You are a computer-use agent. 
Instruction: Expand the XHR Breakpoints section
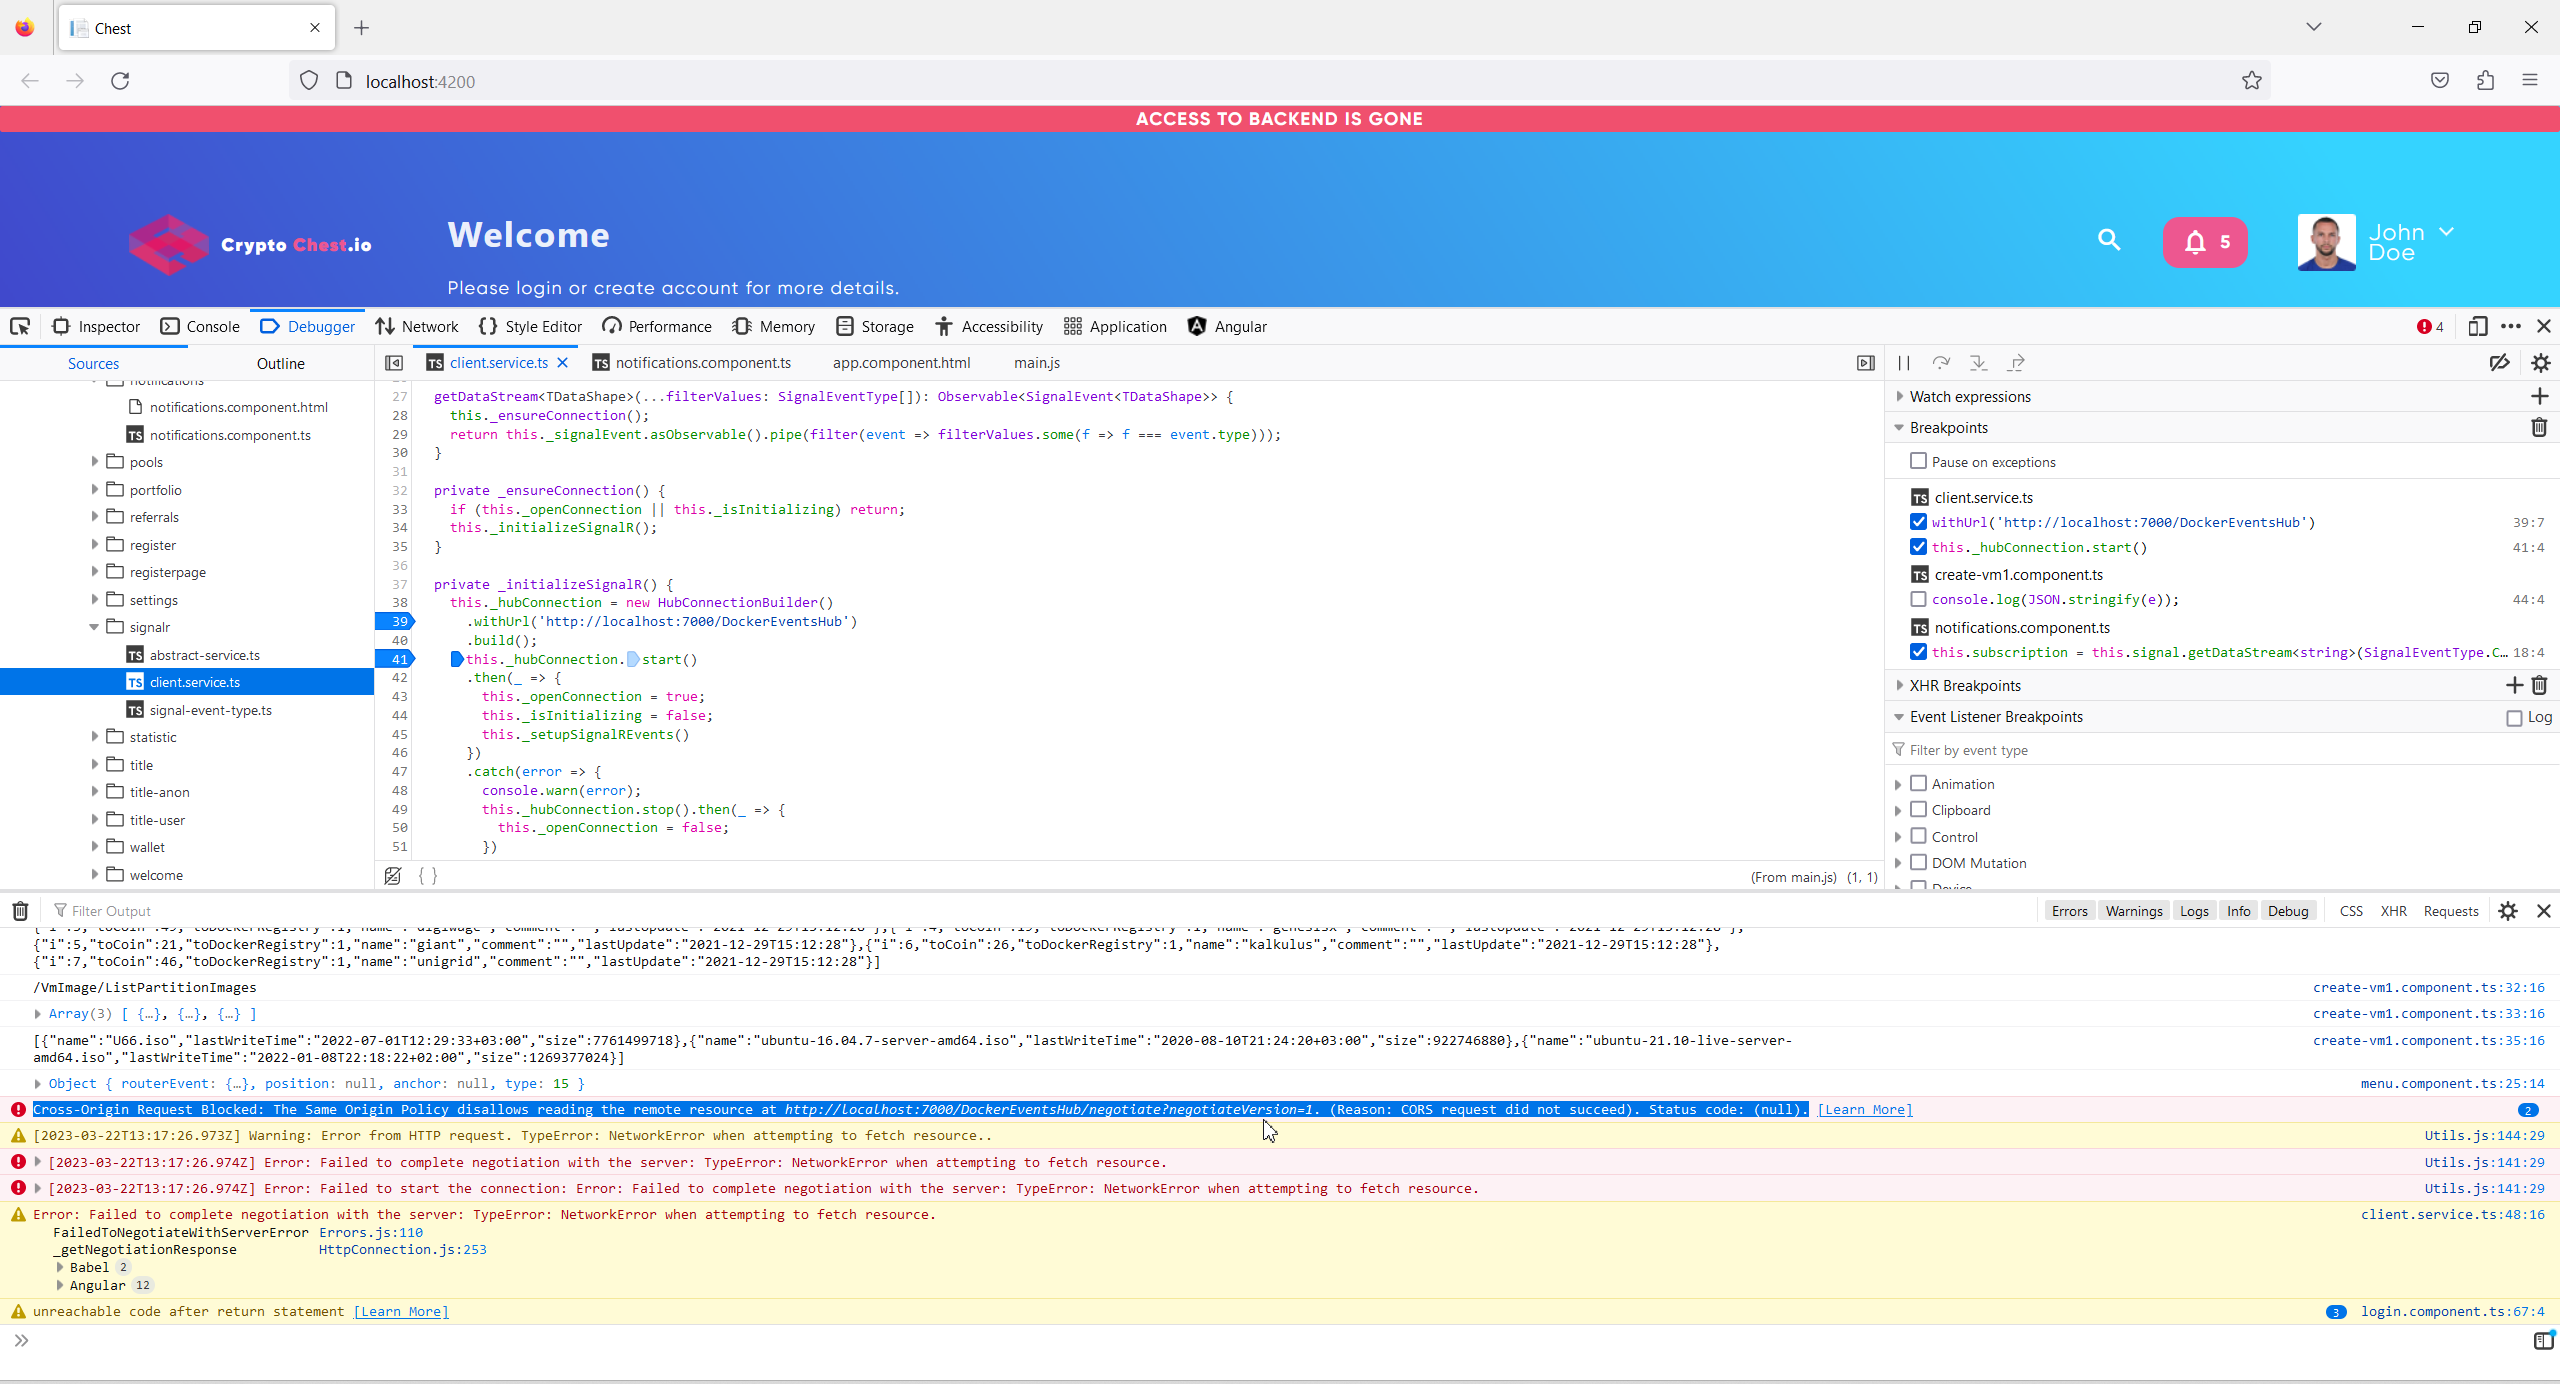1964,685
